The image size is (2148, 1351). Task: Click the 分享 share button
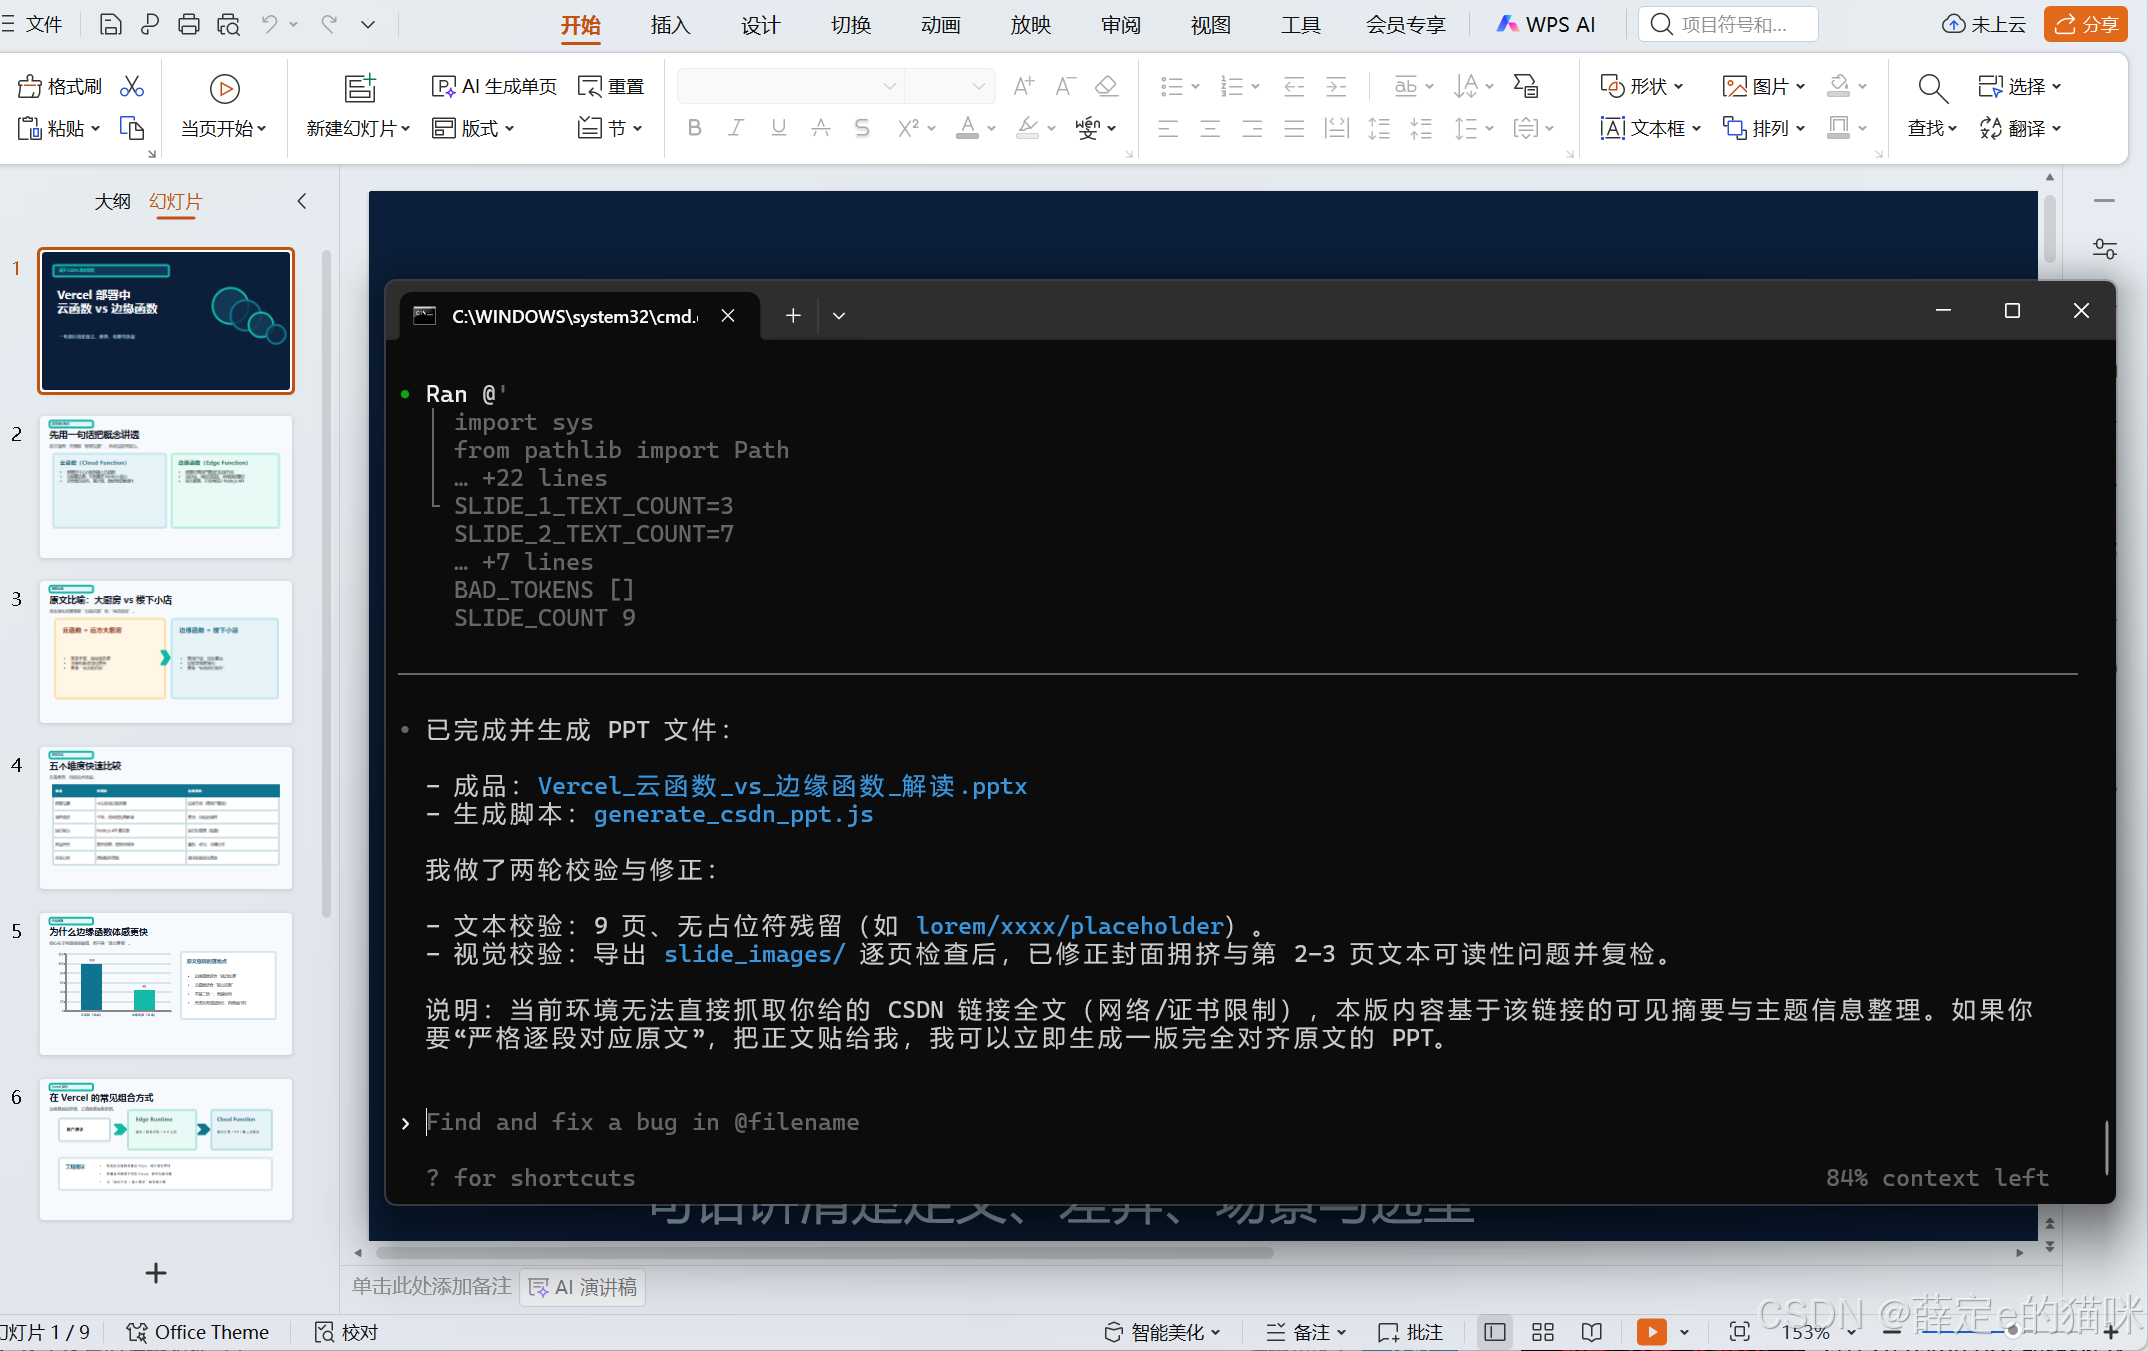2085,24
